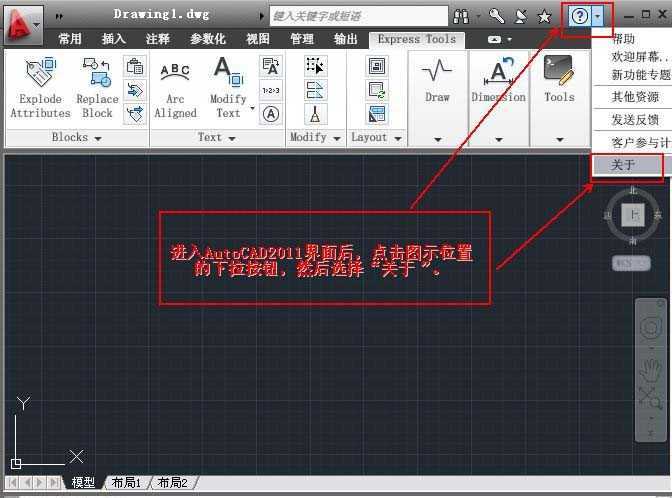Expand the Draw panel arrow
This screenshot has width=672, height=498.
click(x=438, y=139)
